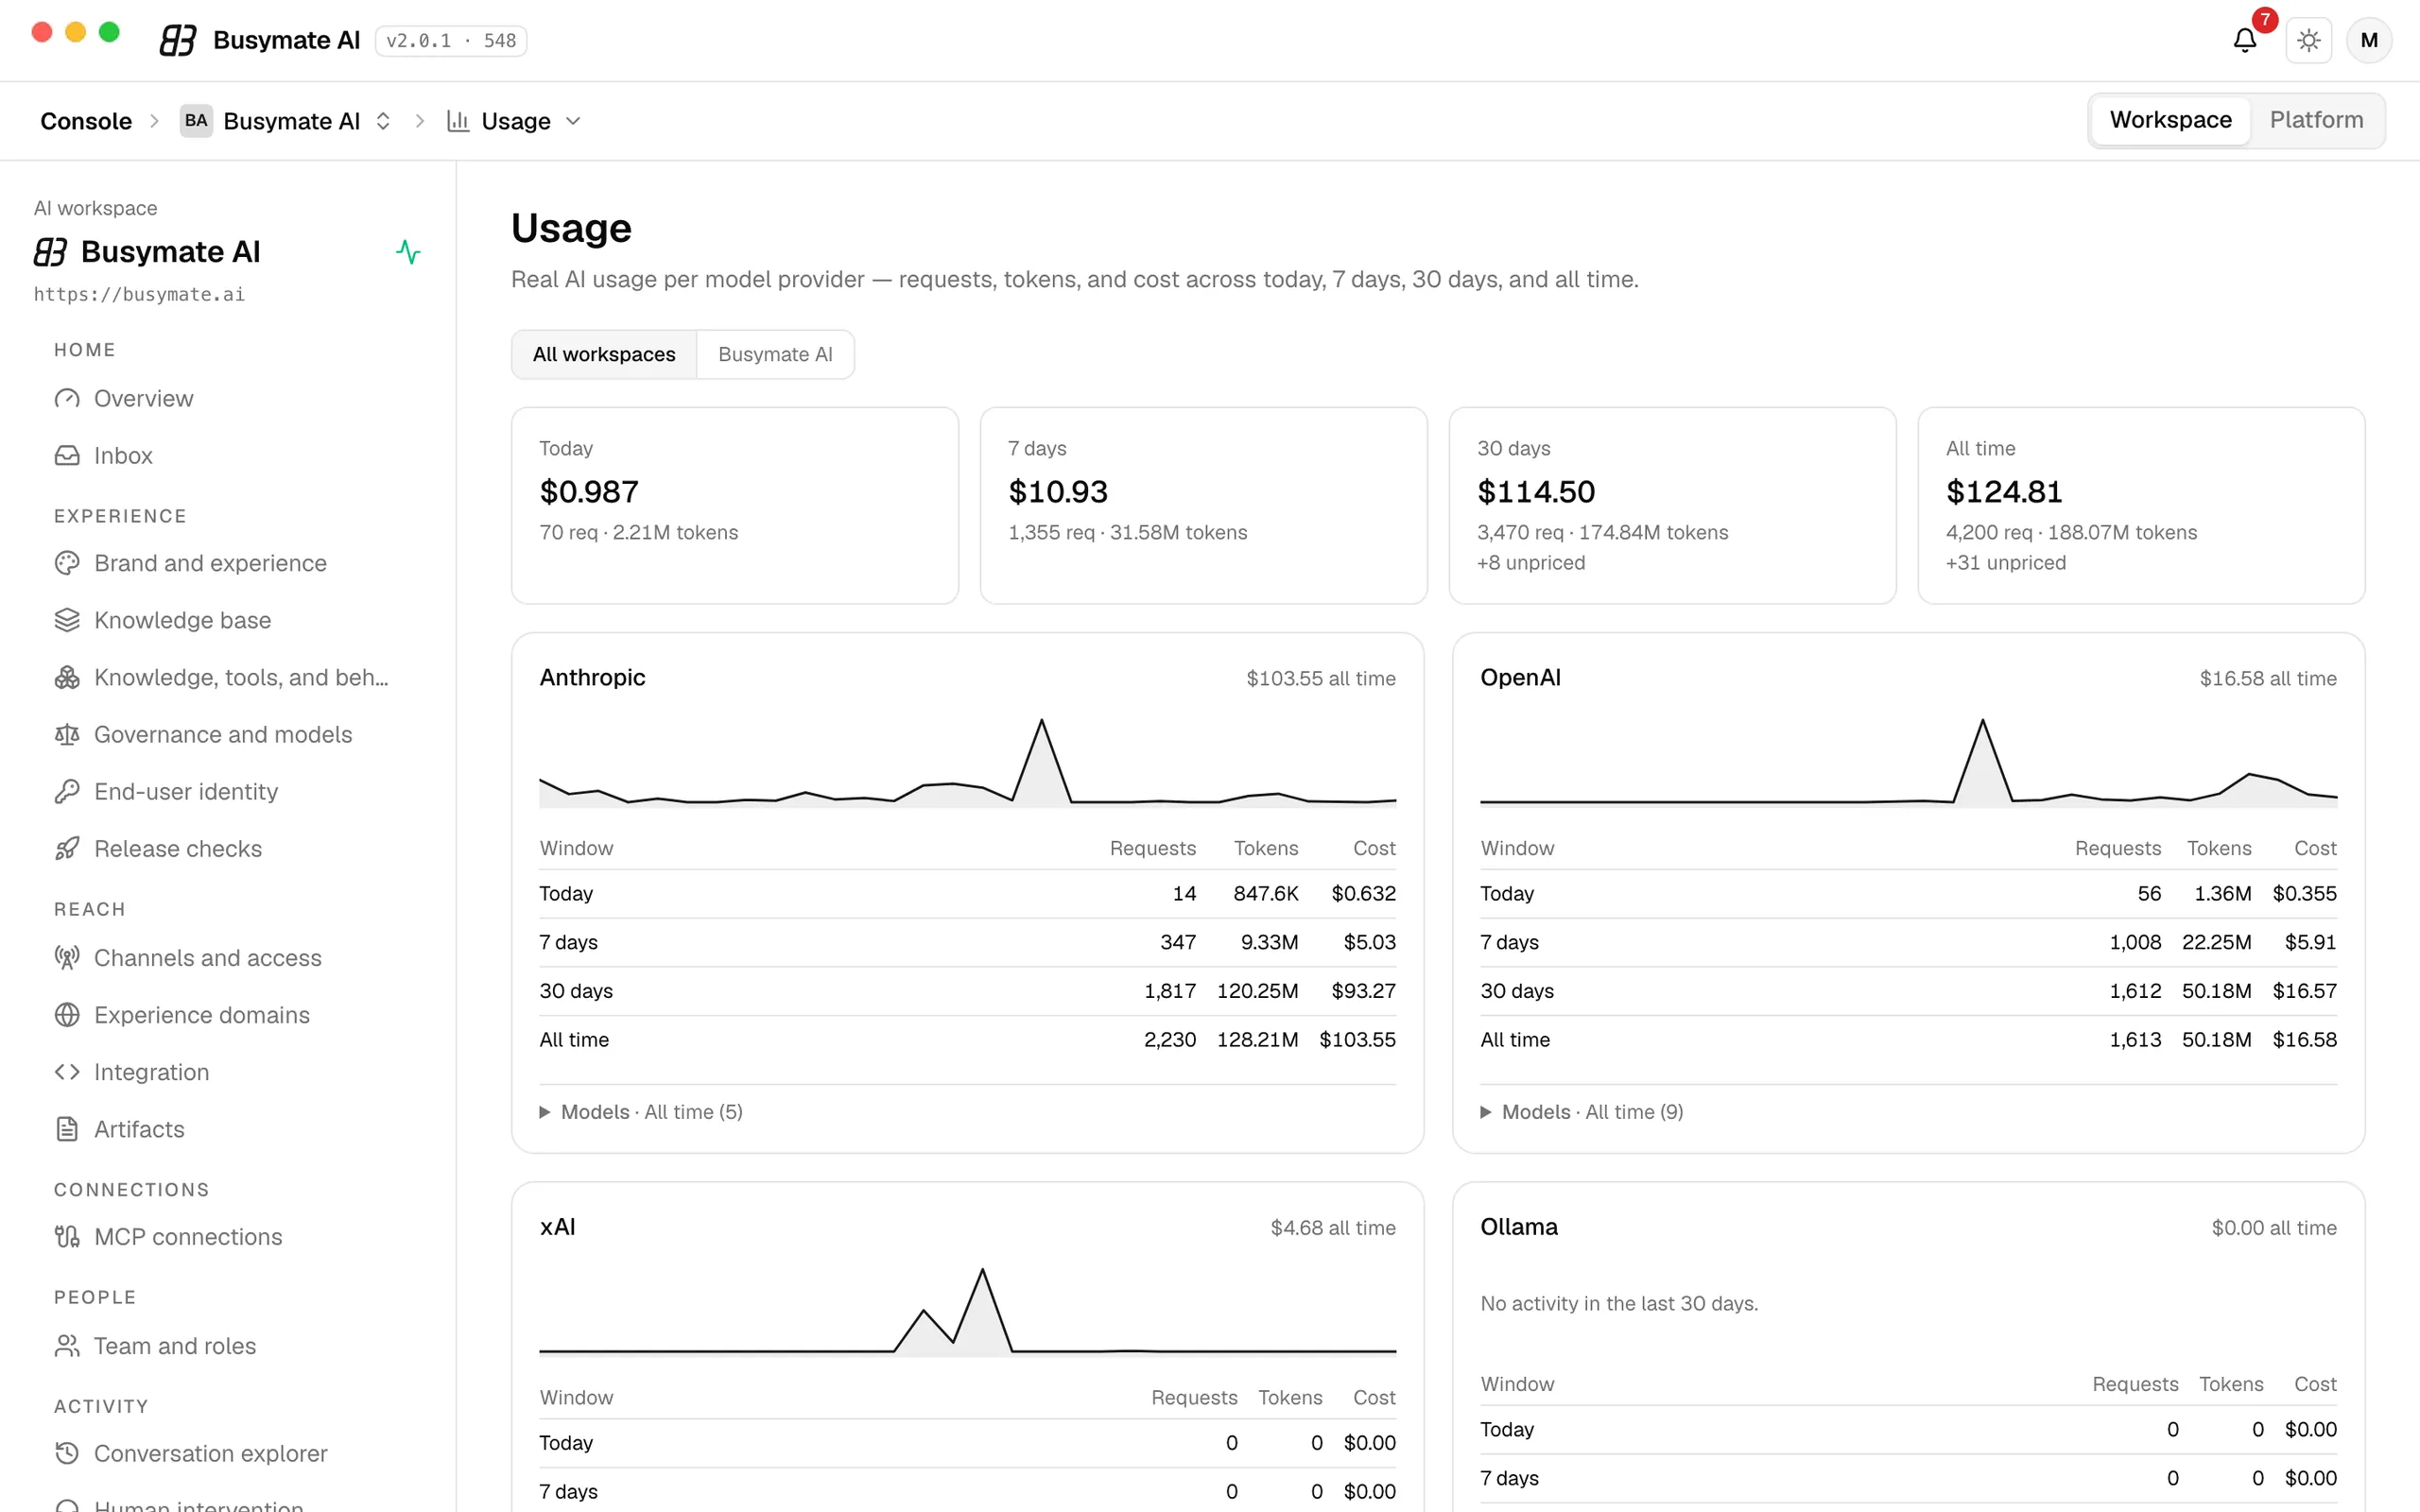
Task: Click the Integration code brackets icon
Action: pos(67,1072)
